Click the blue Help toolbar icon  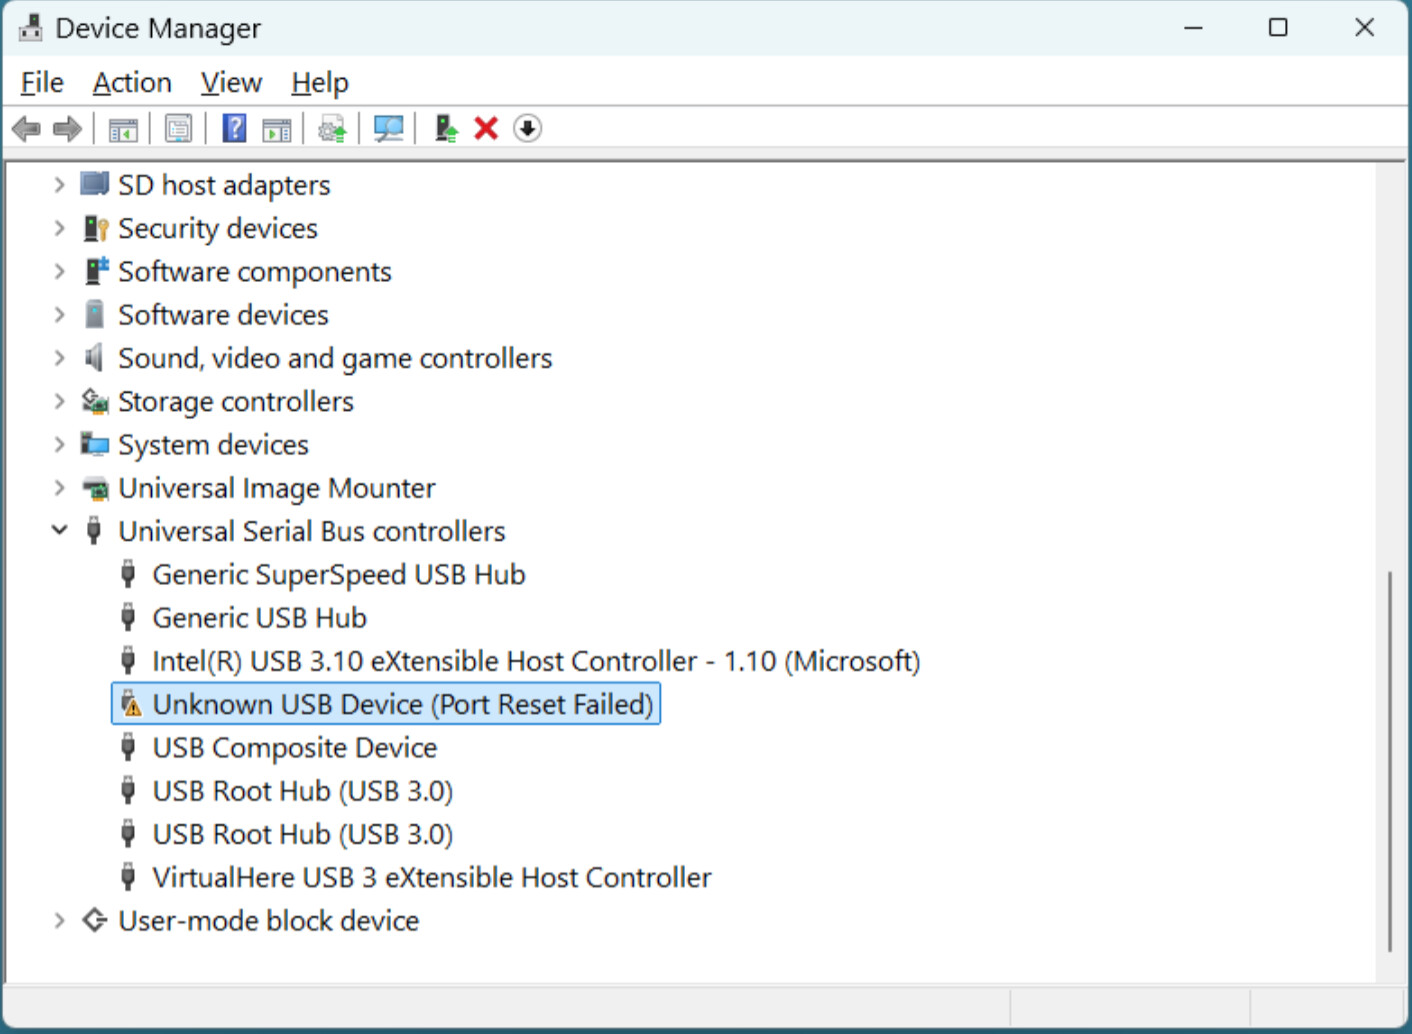(234, 129)
